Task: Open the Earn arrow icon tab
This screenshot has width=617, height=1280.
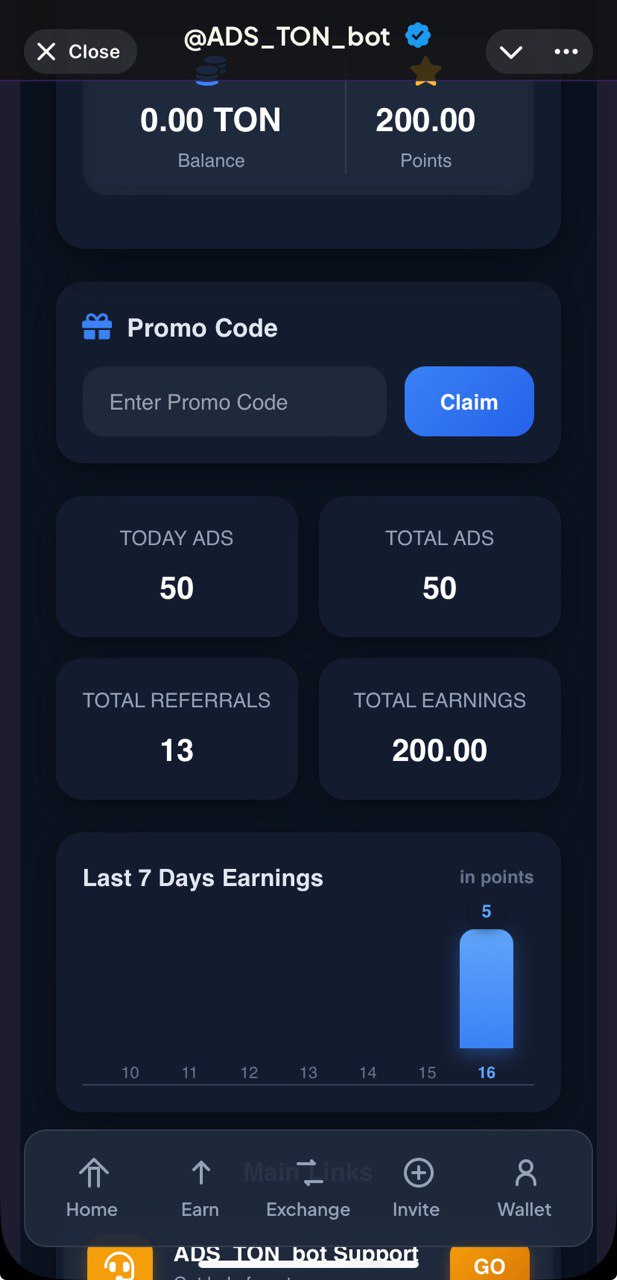Action: 200,1173
